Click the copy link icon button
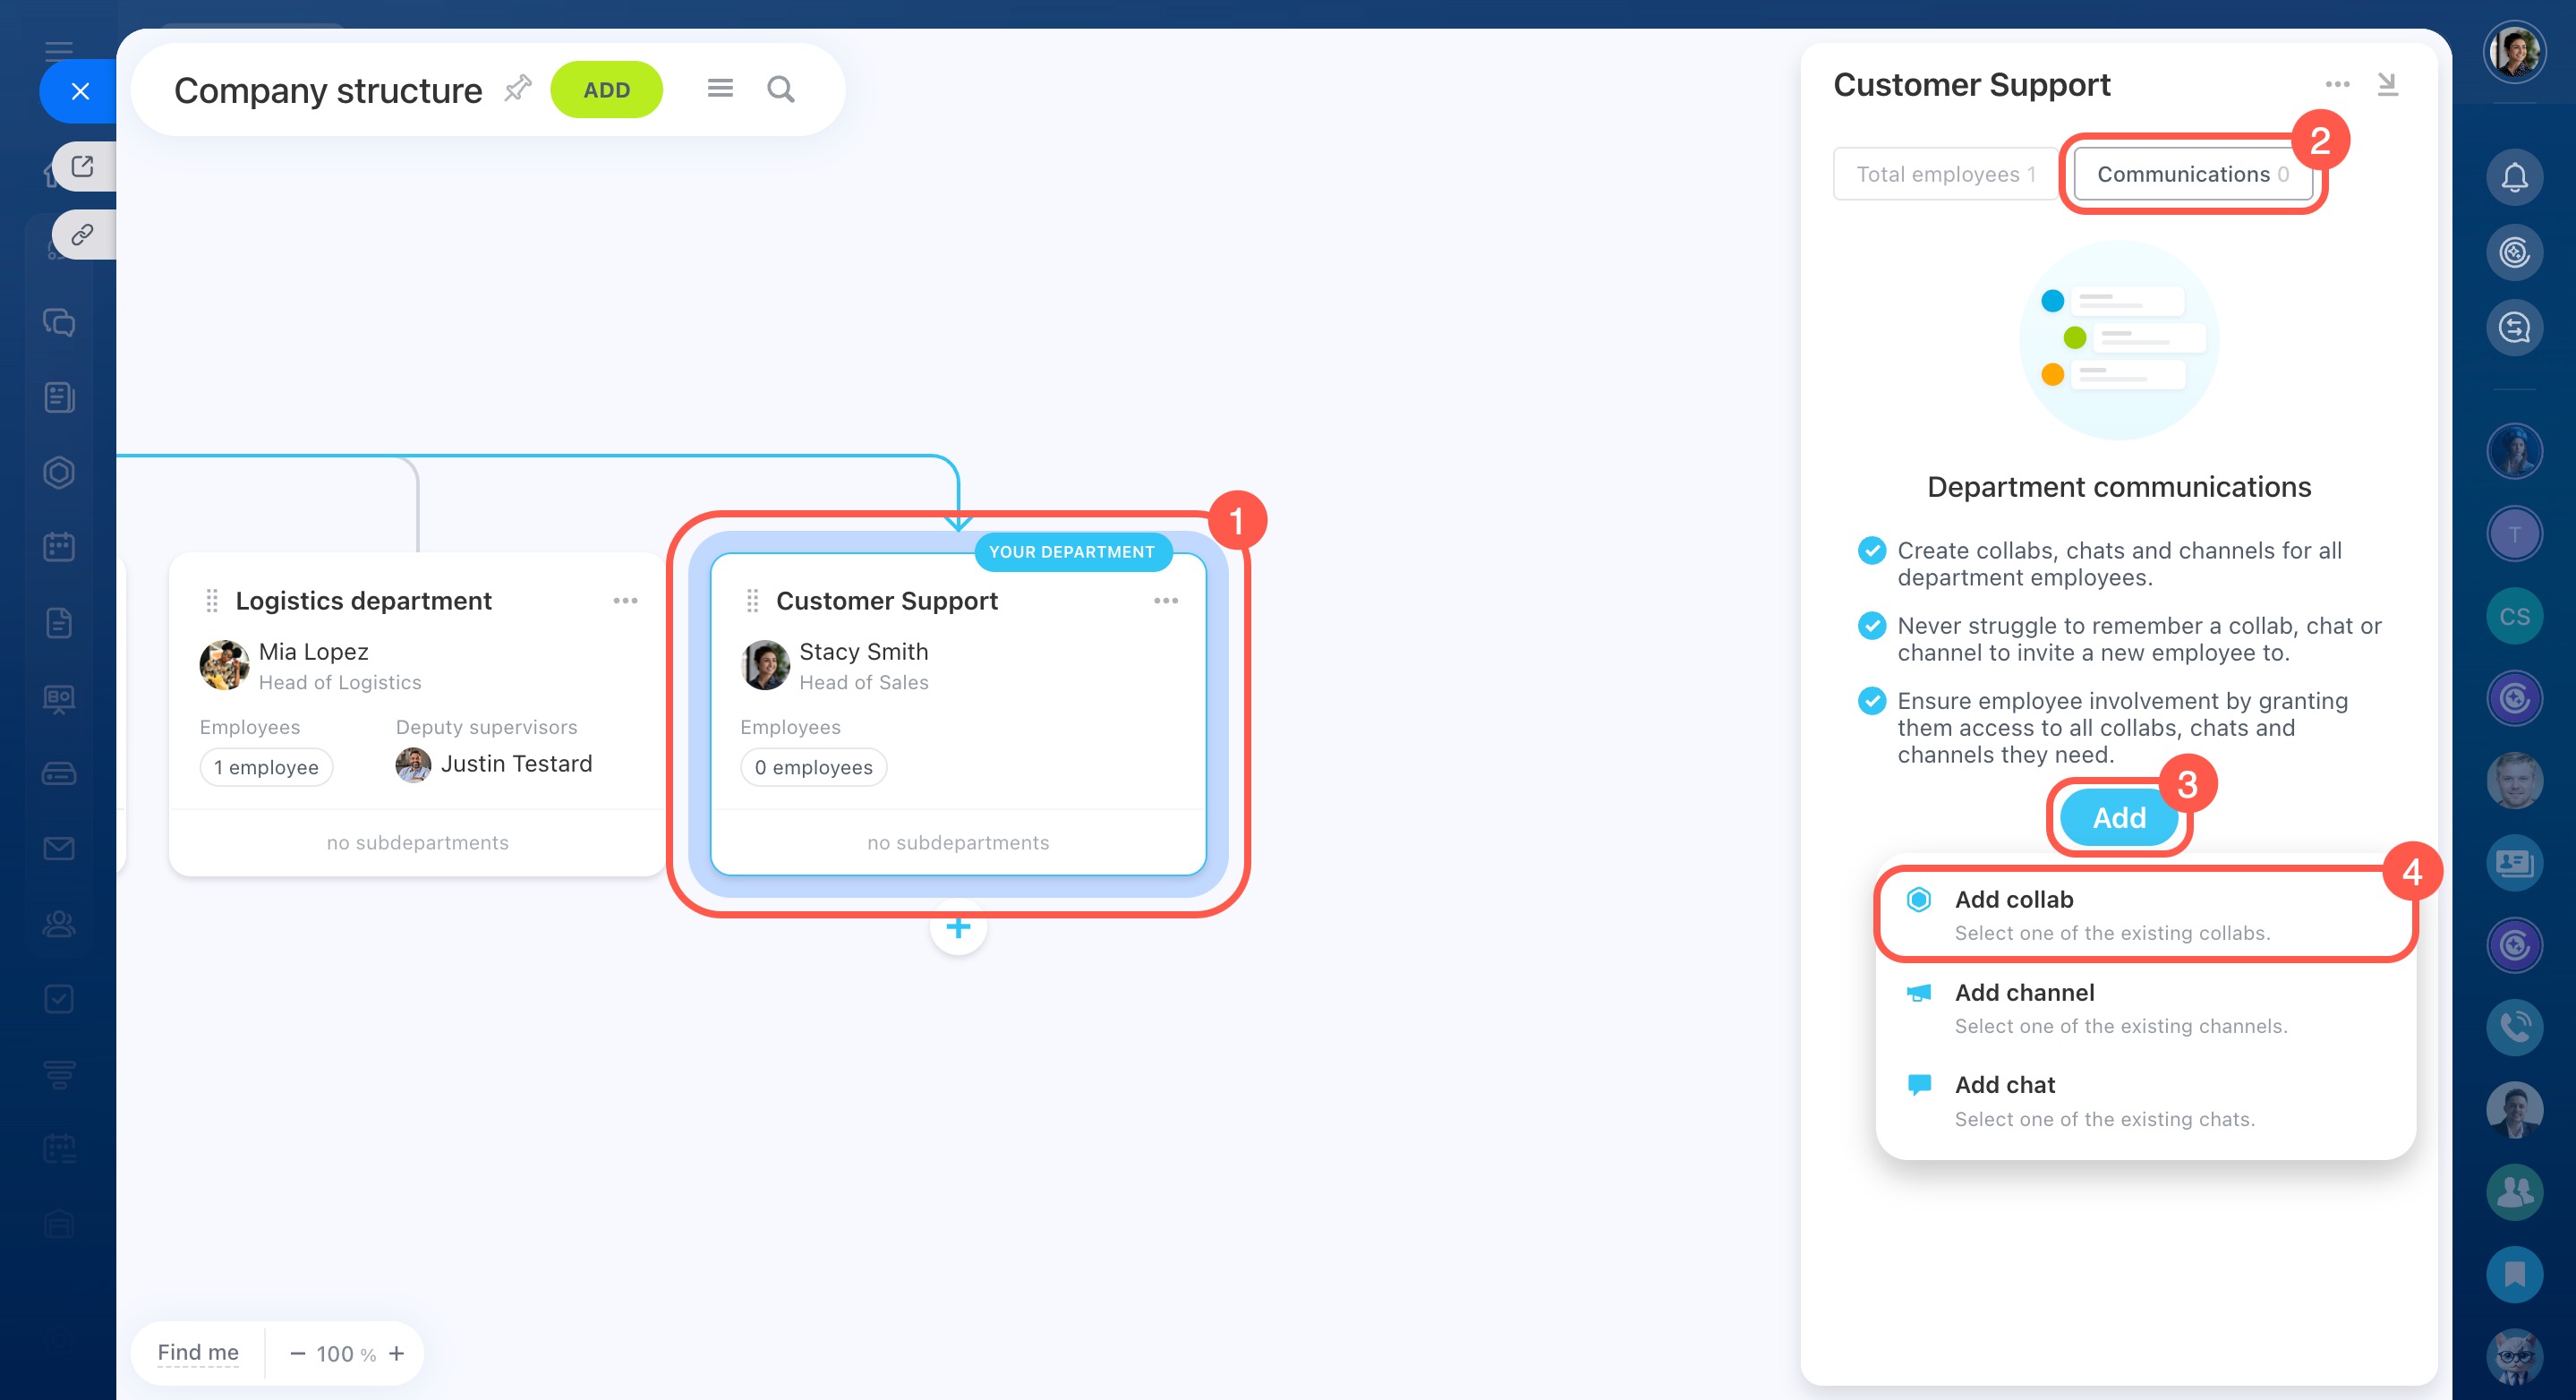The height and width of the screenshot is (1400, 2576). tap(83, 234)
